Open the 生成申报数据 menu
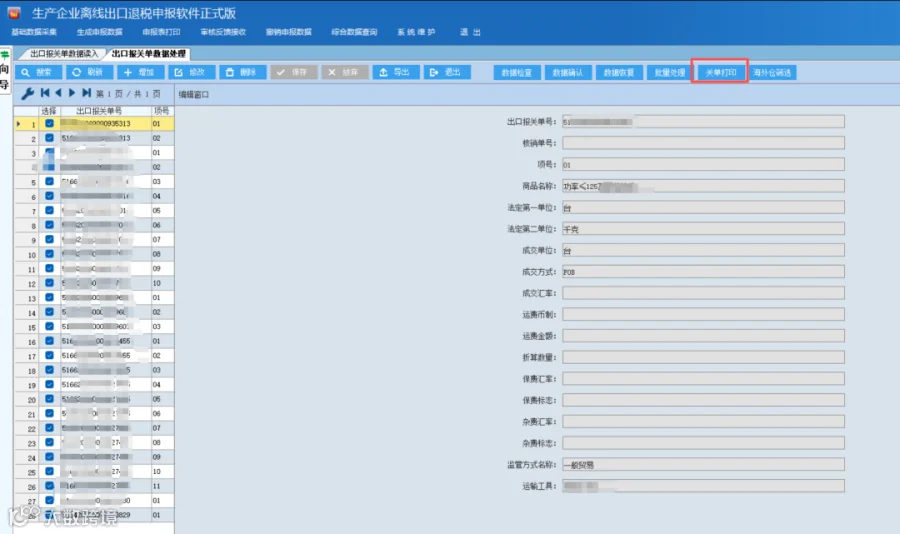 pyautogui.click(x=99, y=32)
